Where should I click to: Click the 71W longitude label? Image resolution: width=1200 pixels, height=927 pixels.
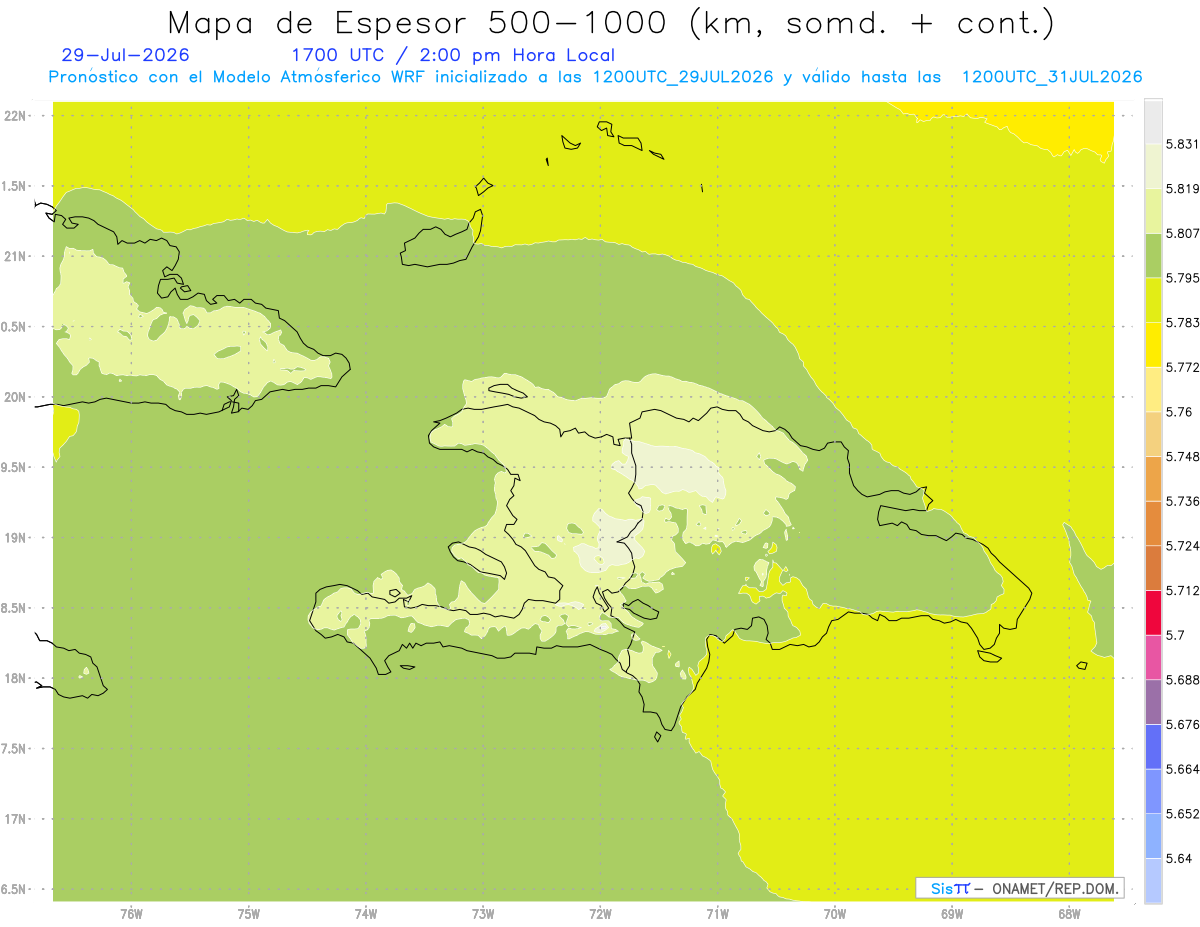pyautogui.click(x=717, y=914)
